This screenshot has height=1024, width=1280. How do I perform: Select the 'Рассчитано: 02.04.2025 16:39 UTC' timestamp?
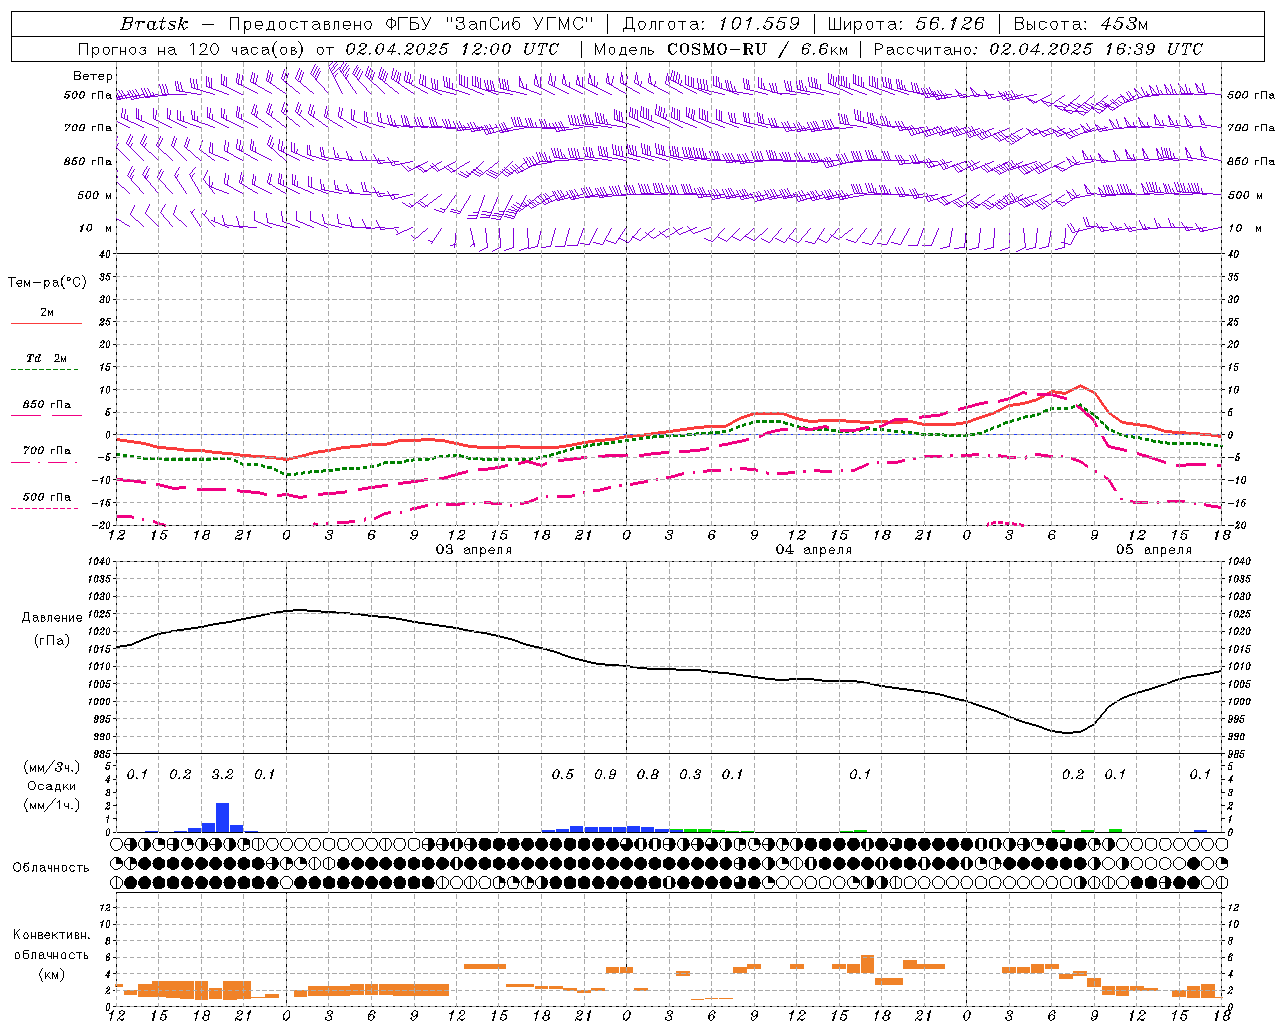pyautogui.click(x=1038, y=49)
